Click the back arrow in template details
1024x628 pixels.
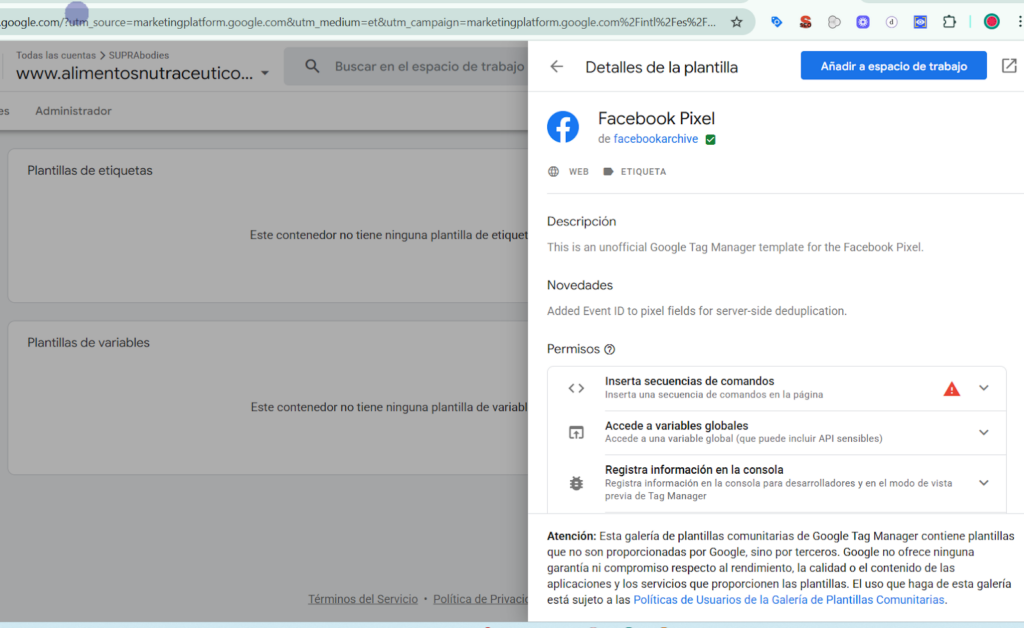[557, 67]
